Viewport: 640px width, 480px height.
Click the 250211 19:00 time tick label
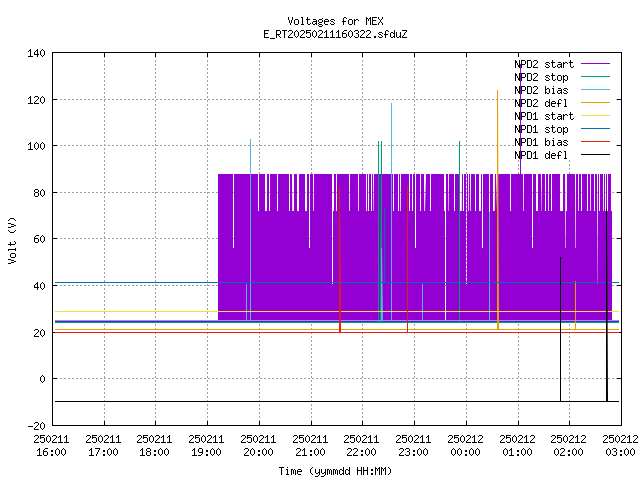206,446
